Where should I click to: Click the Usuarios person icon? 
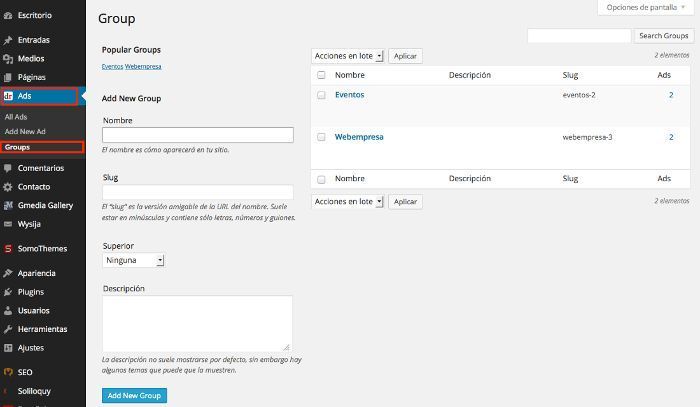pos(8,311)
